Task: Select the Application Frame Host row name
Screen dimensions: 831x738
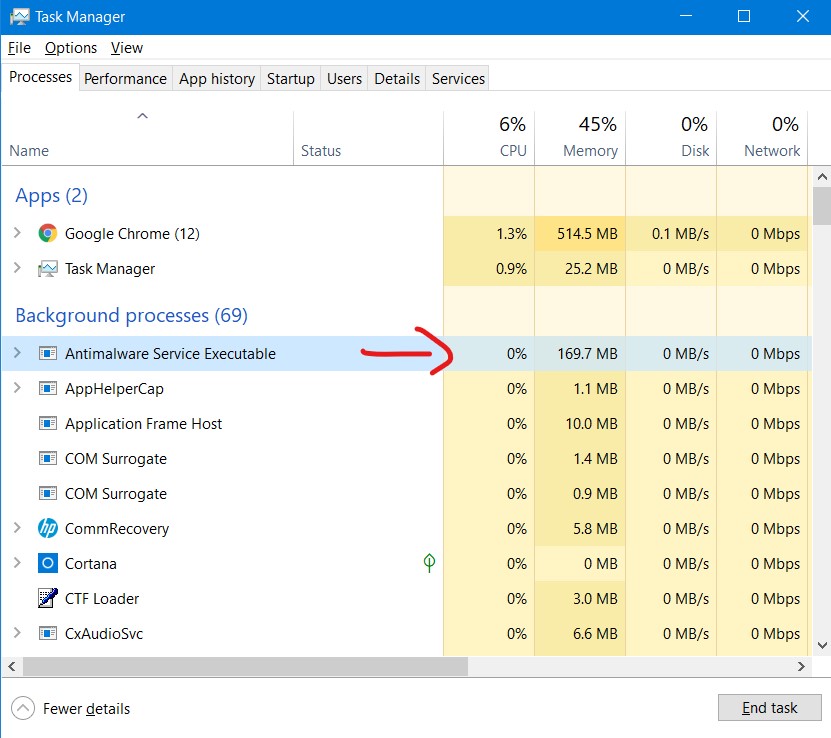Action: [144, 424]
